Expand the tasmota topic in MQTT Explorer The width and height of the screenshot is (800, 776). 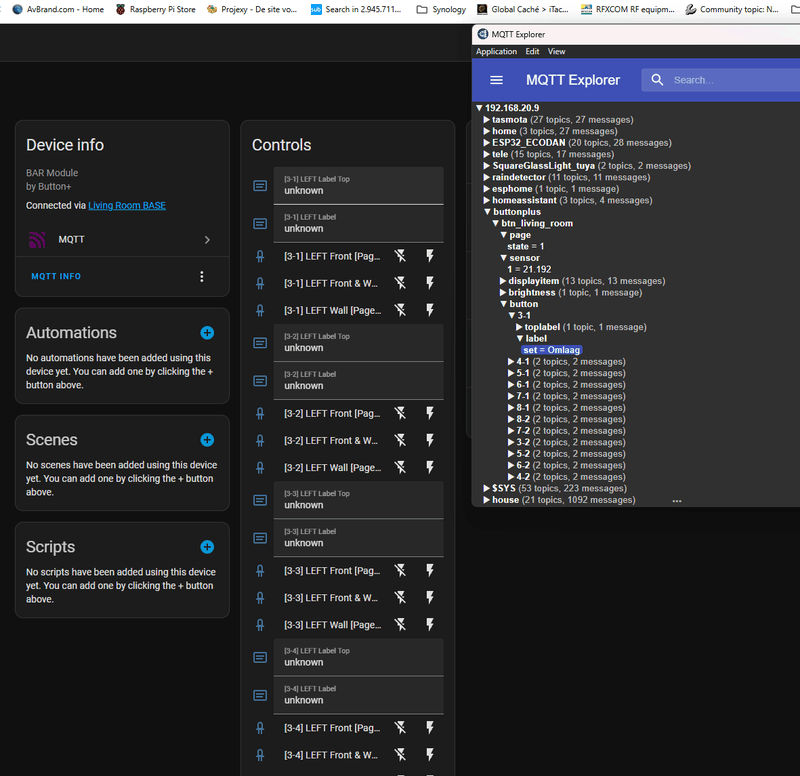487,120
